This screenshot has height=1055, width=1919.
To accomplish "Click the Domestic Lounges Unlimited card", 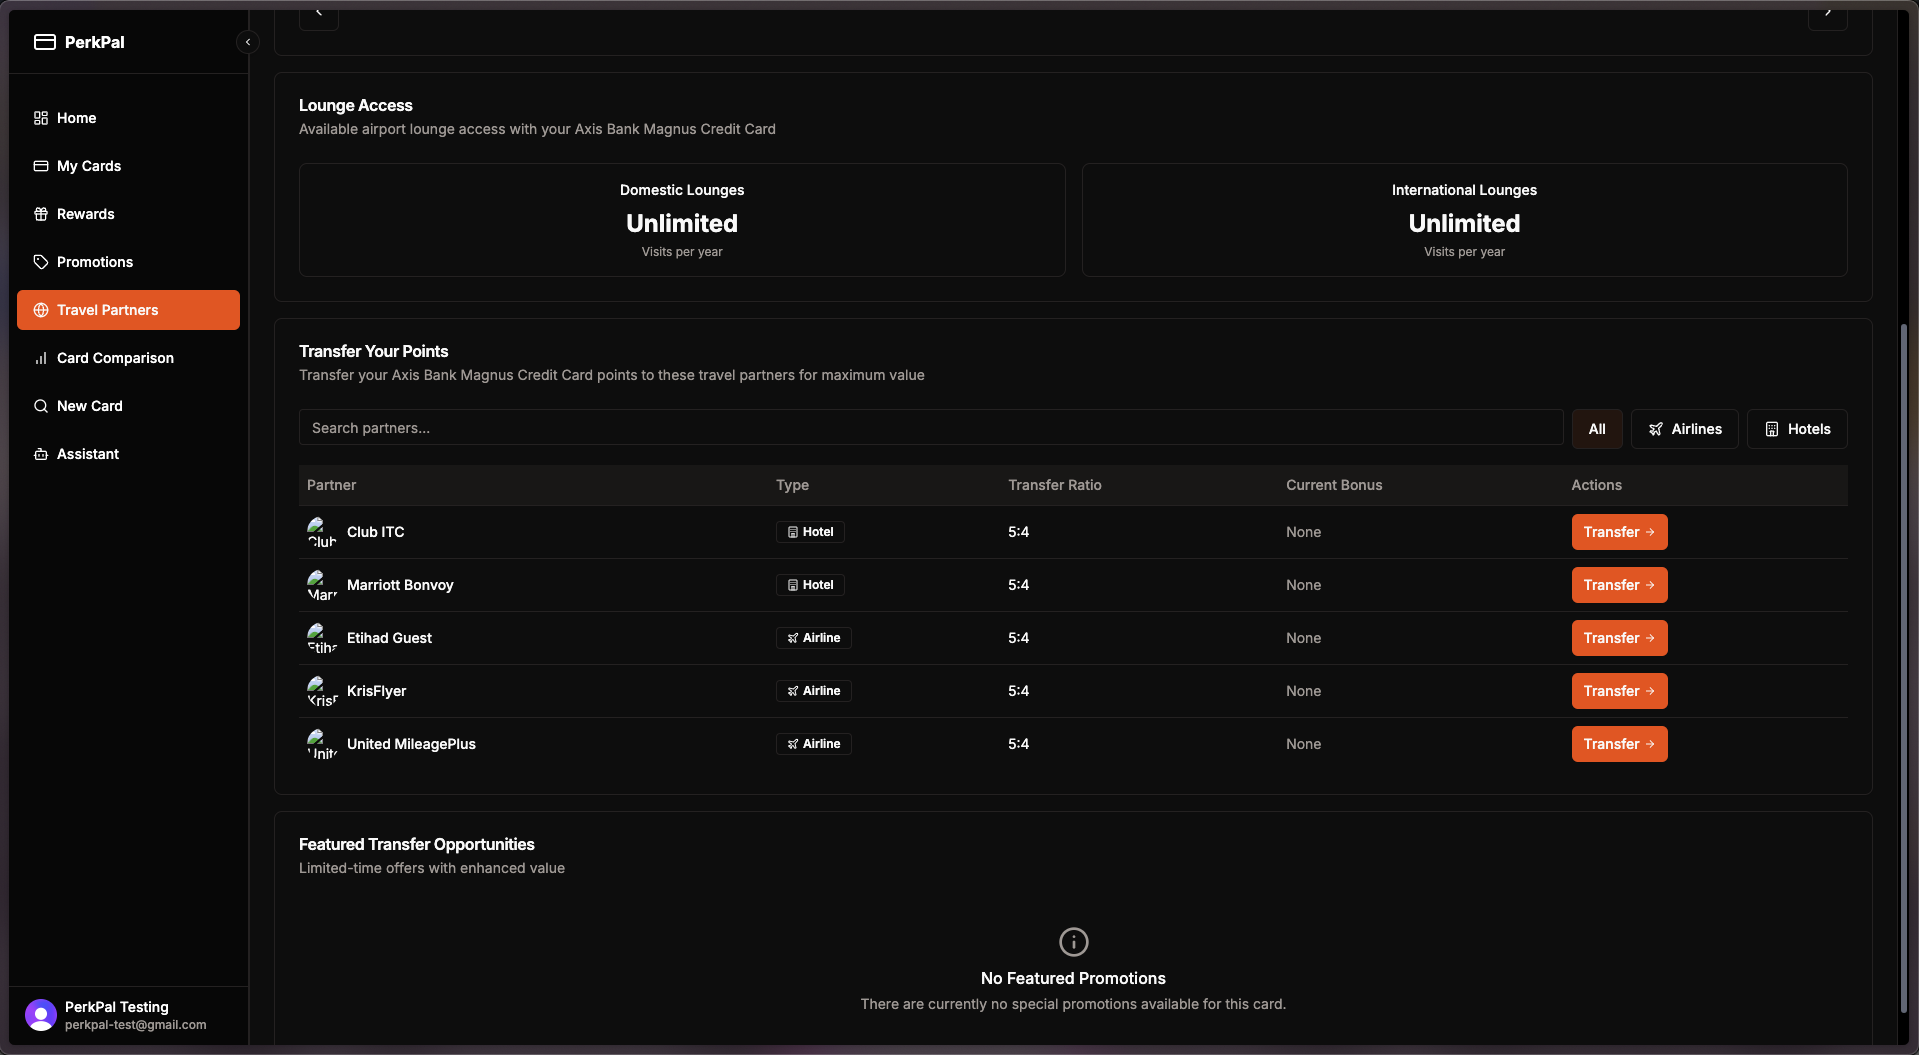I will pos(682,220).
